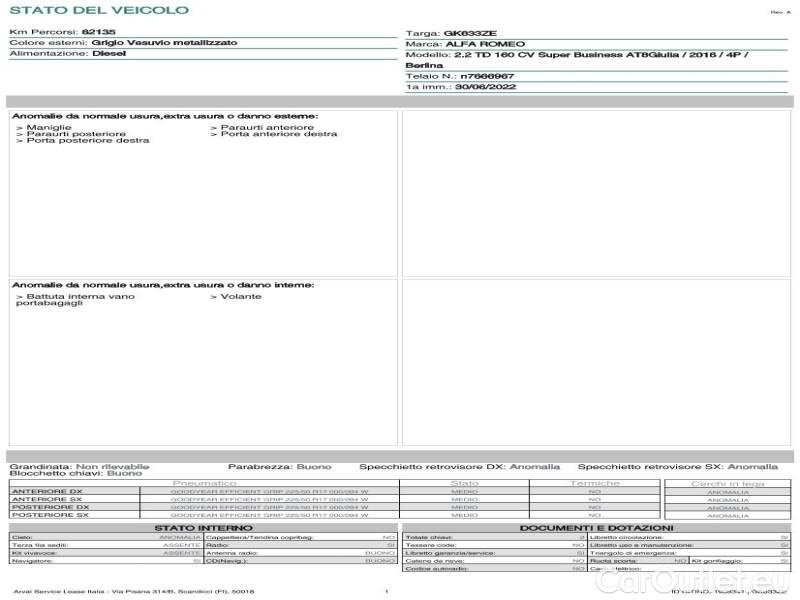This screenshot has height=600, width=800.
Task: Select the Paraurti anteriore anomaly entry
Action: [266, 128]
